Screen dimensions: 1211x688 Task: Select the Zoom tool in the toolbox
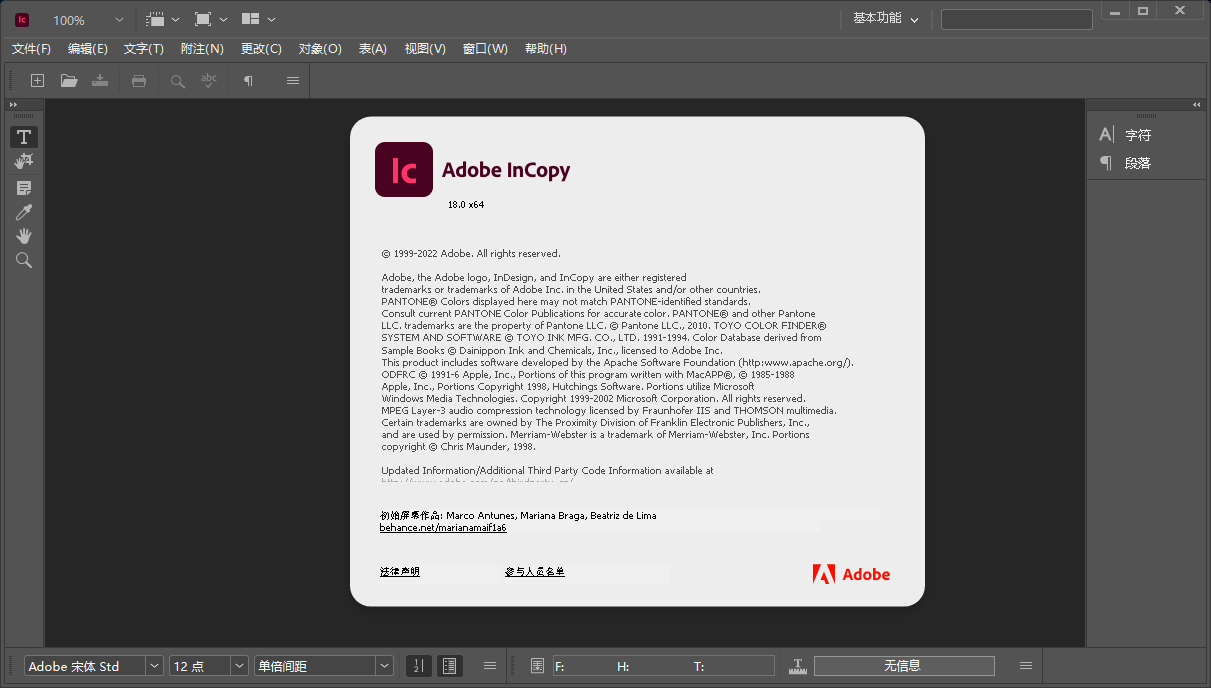click(x=24, y=260)
